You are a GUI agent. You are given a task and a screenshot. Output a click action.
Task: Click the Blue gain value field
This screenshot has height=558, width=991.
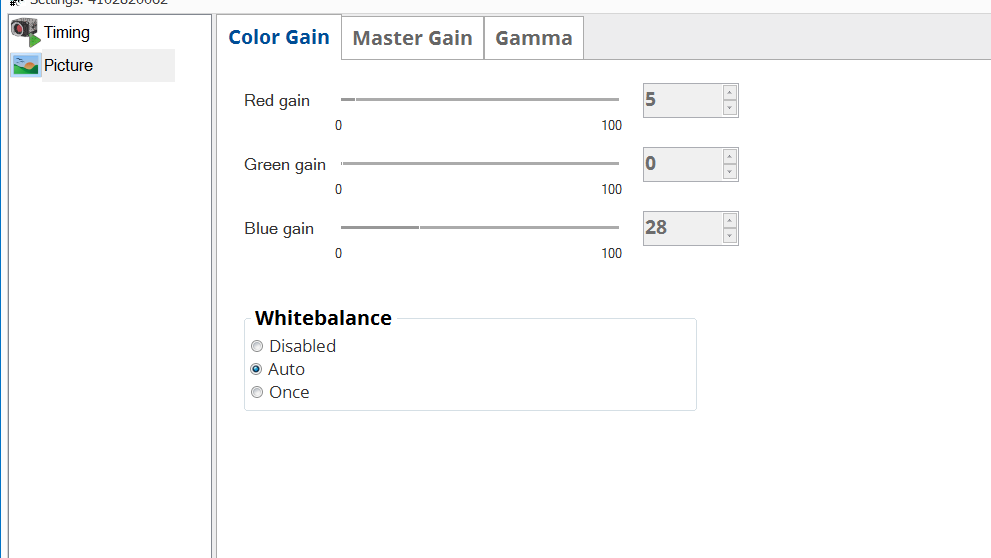682,228
